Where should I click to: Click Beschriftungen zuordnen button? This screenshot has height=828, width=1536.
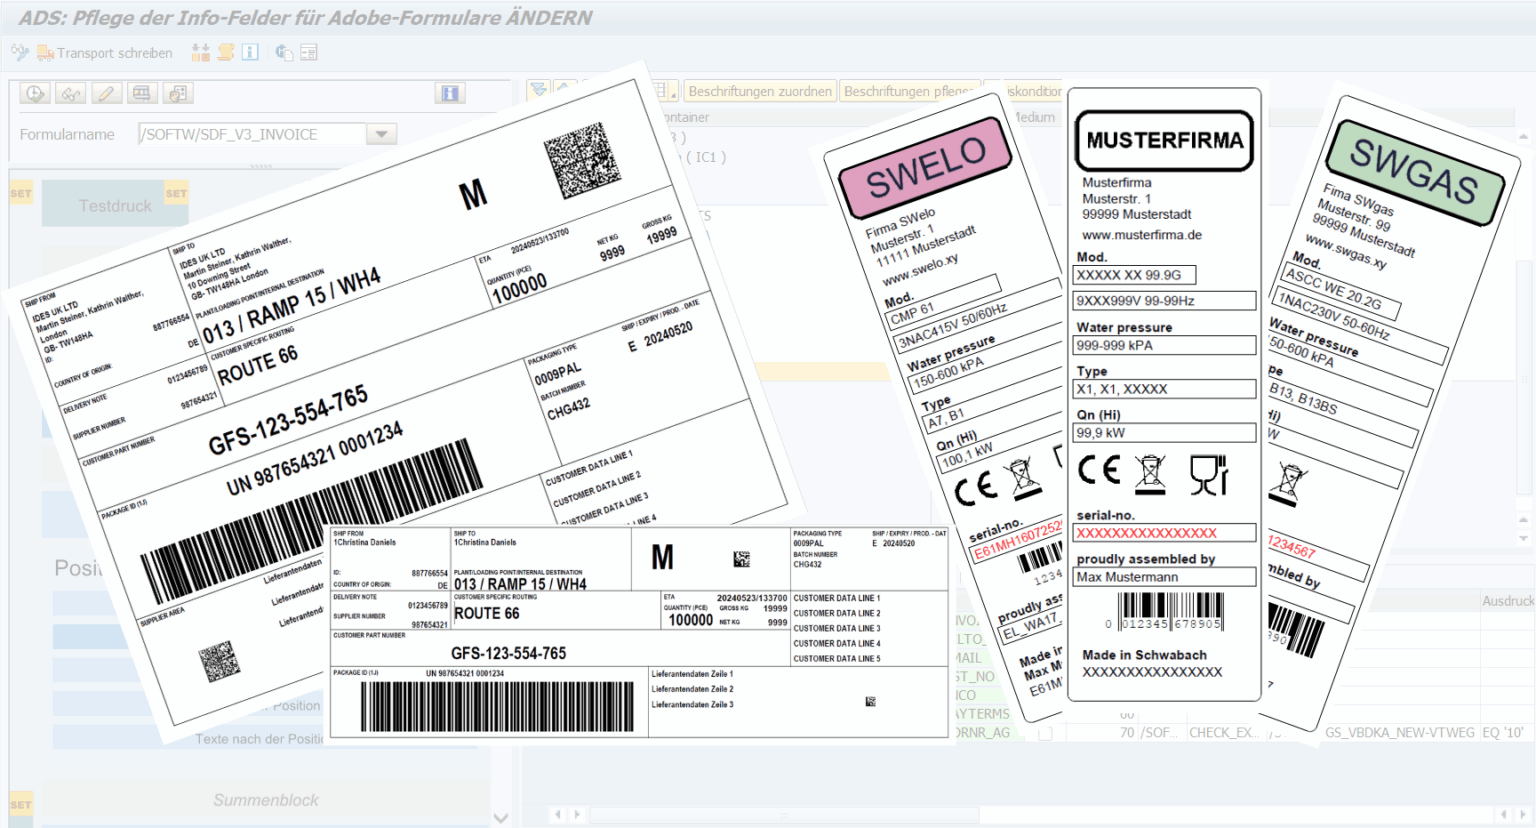pos(760,91)
